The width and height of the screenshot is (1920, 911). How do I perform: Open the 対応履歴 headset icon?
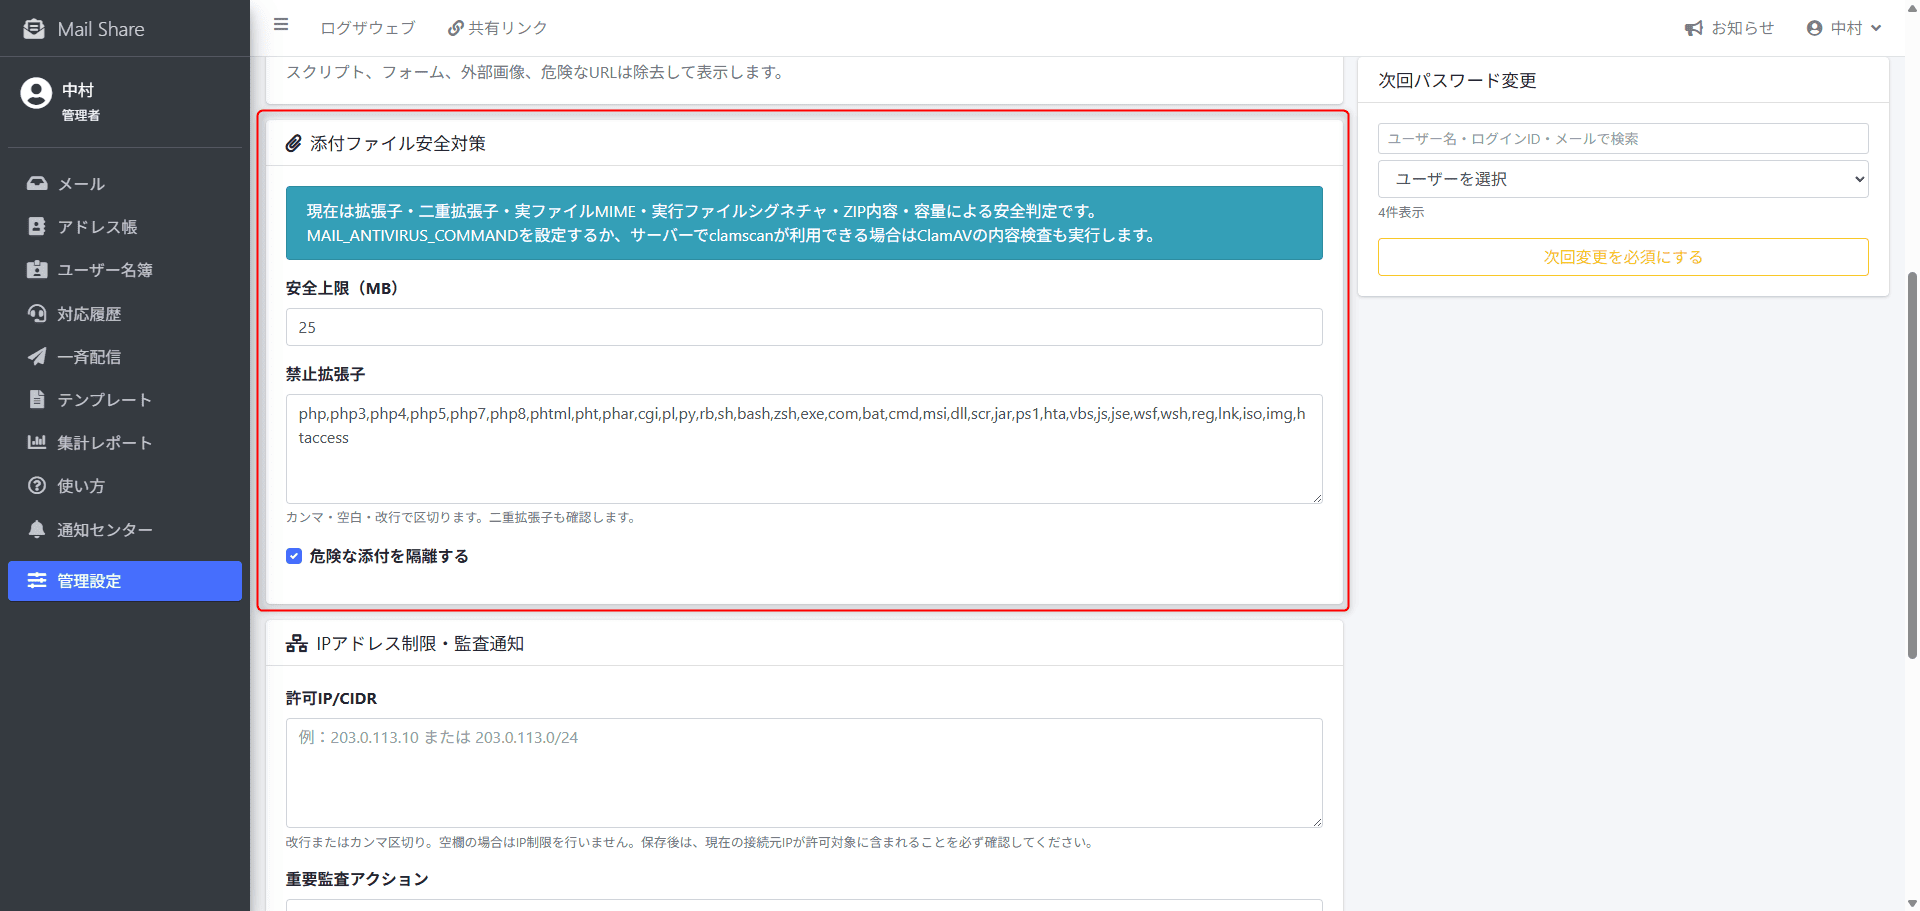(37, 314)
